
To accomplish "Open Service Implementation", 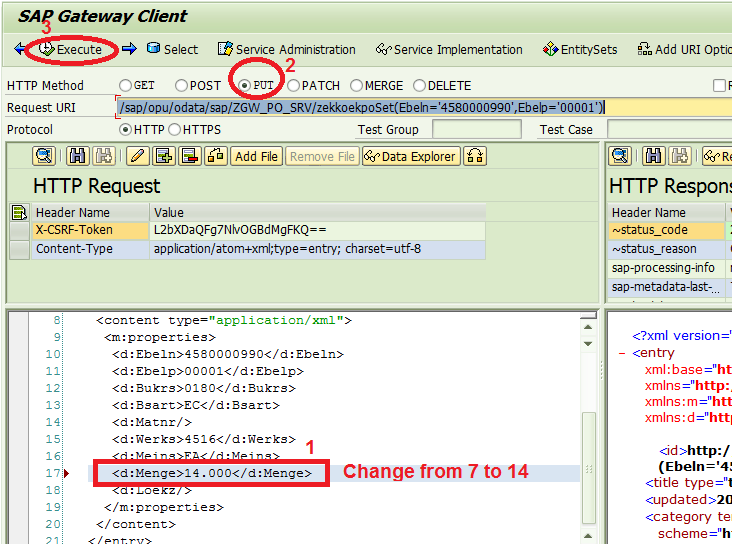I will coord(449,49).
